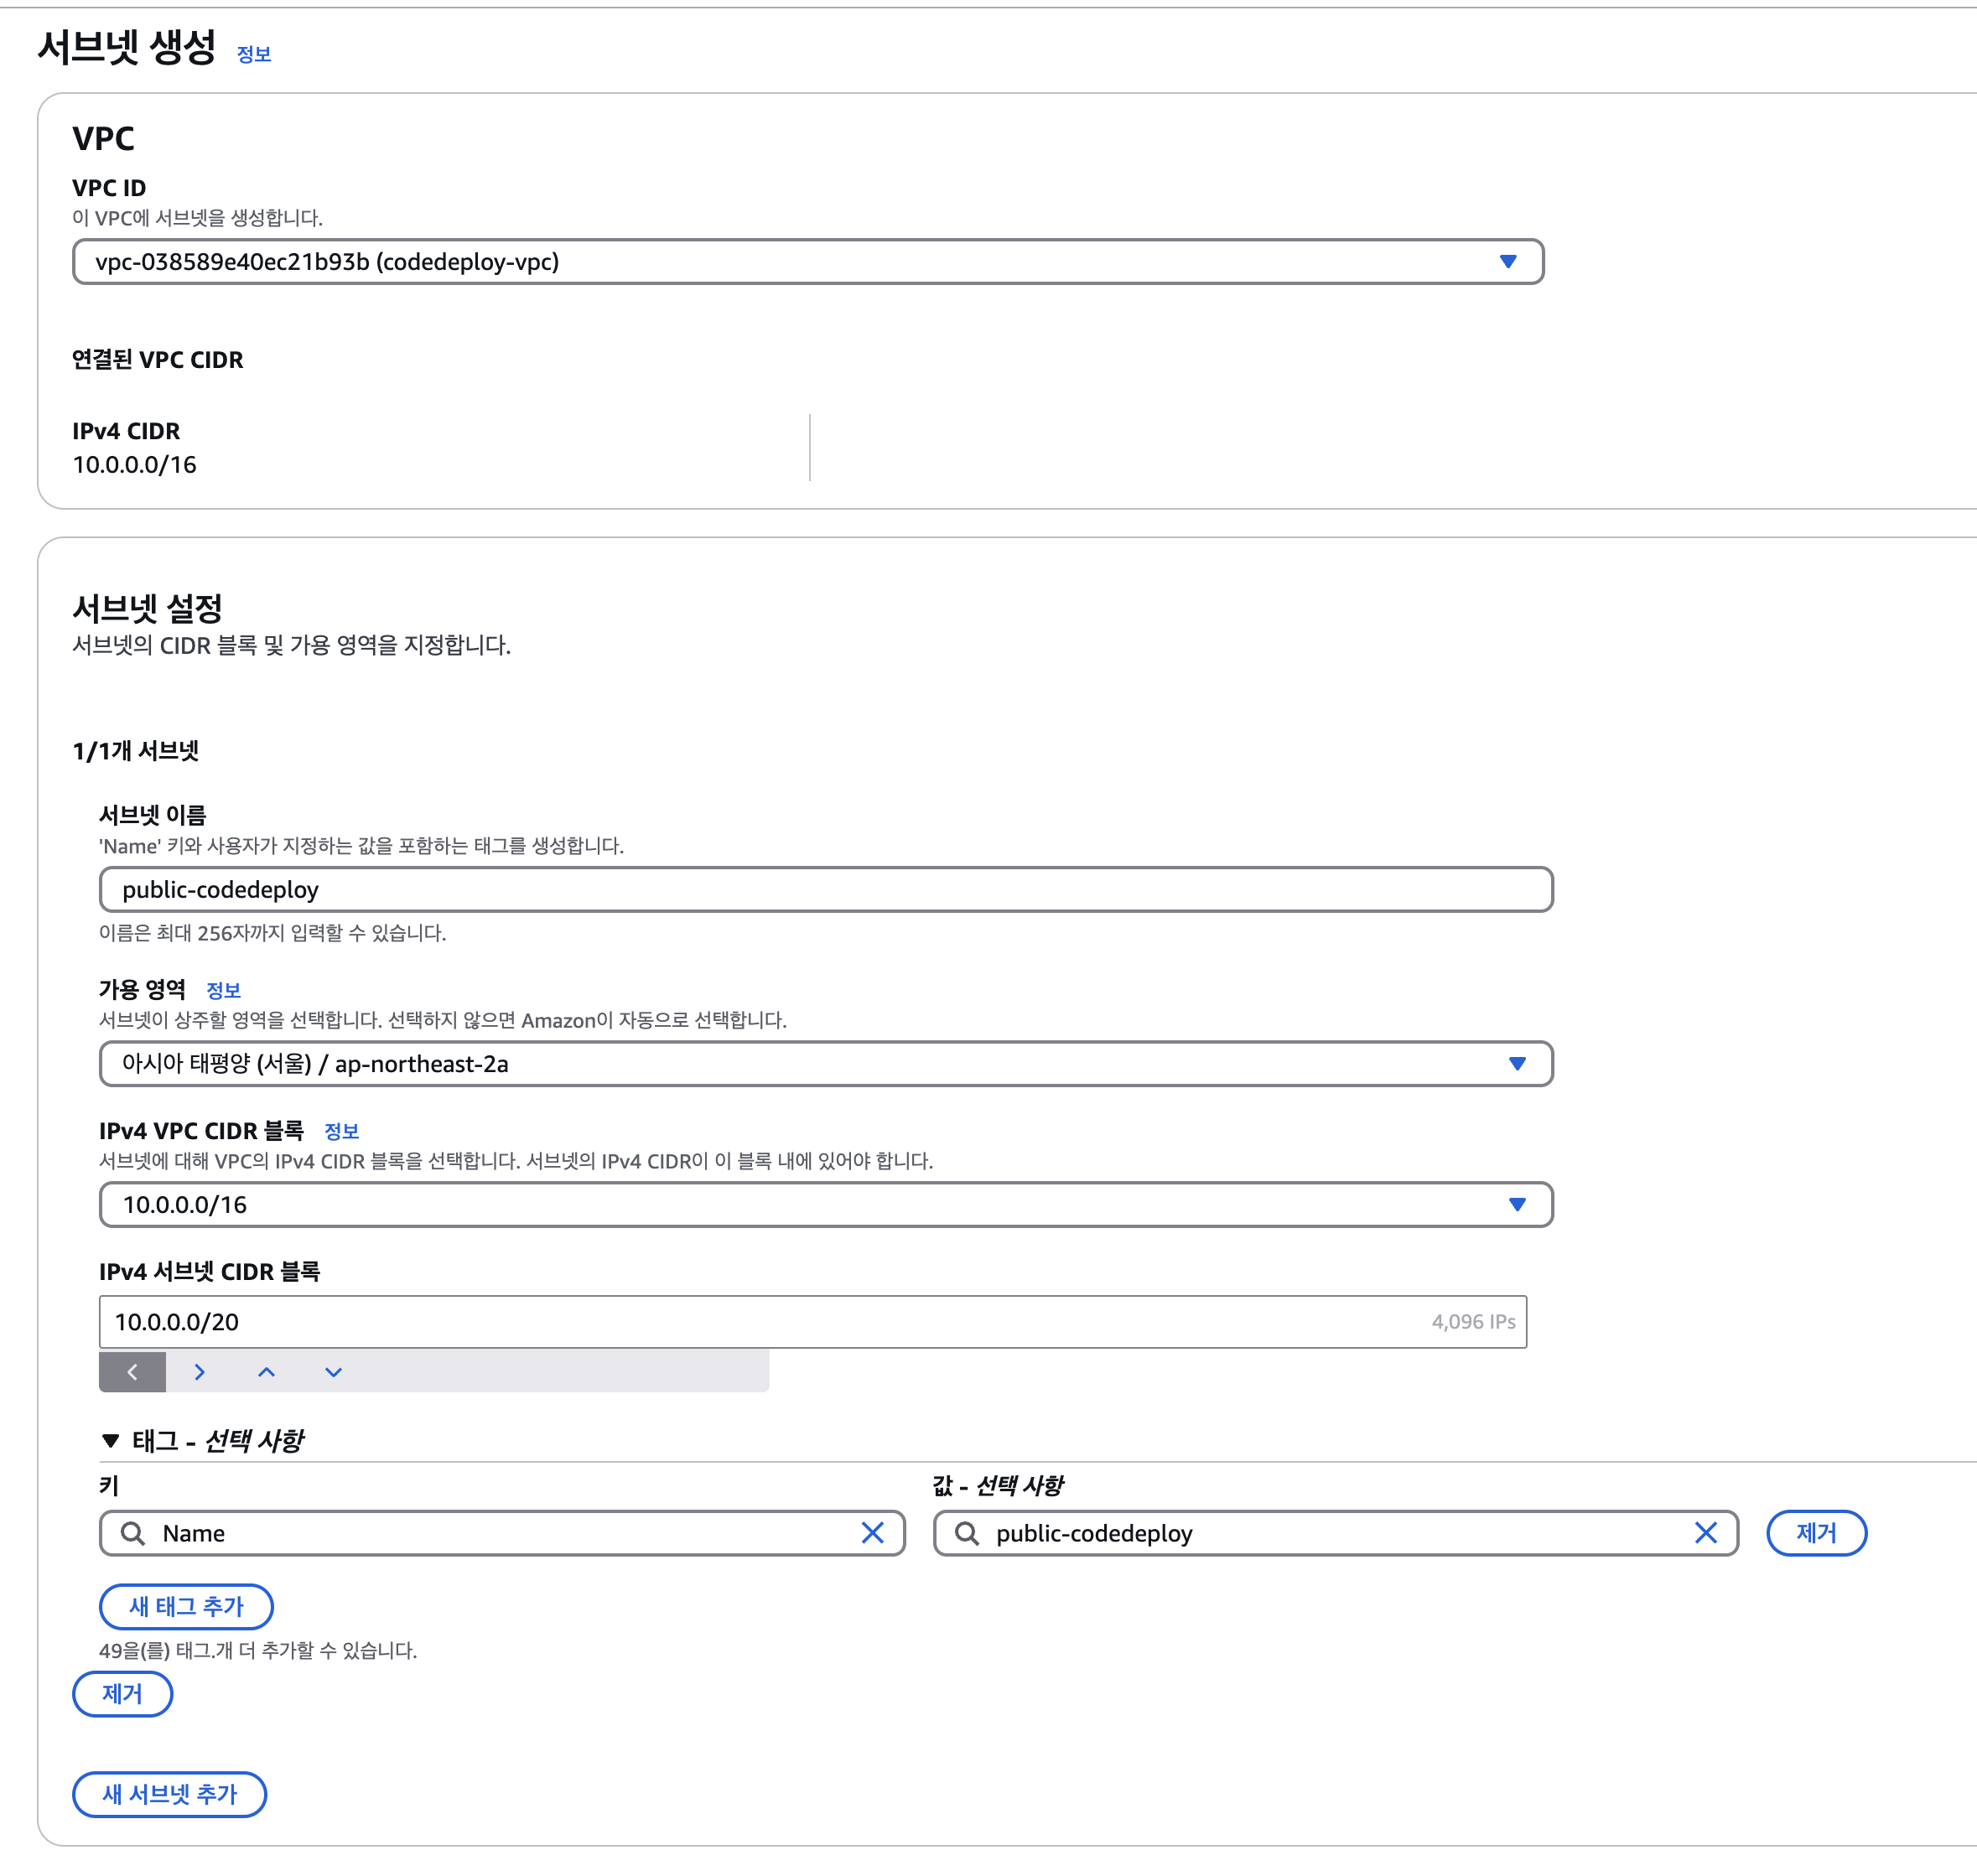Remove the tag using its 제거 button
Screen dimensions: 1977x1876
1816,1533
